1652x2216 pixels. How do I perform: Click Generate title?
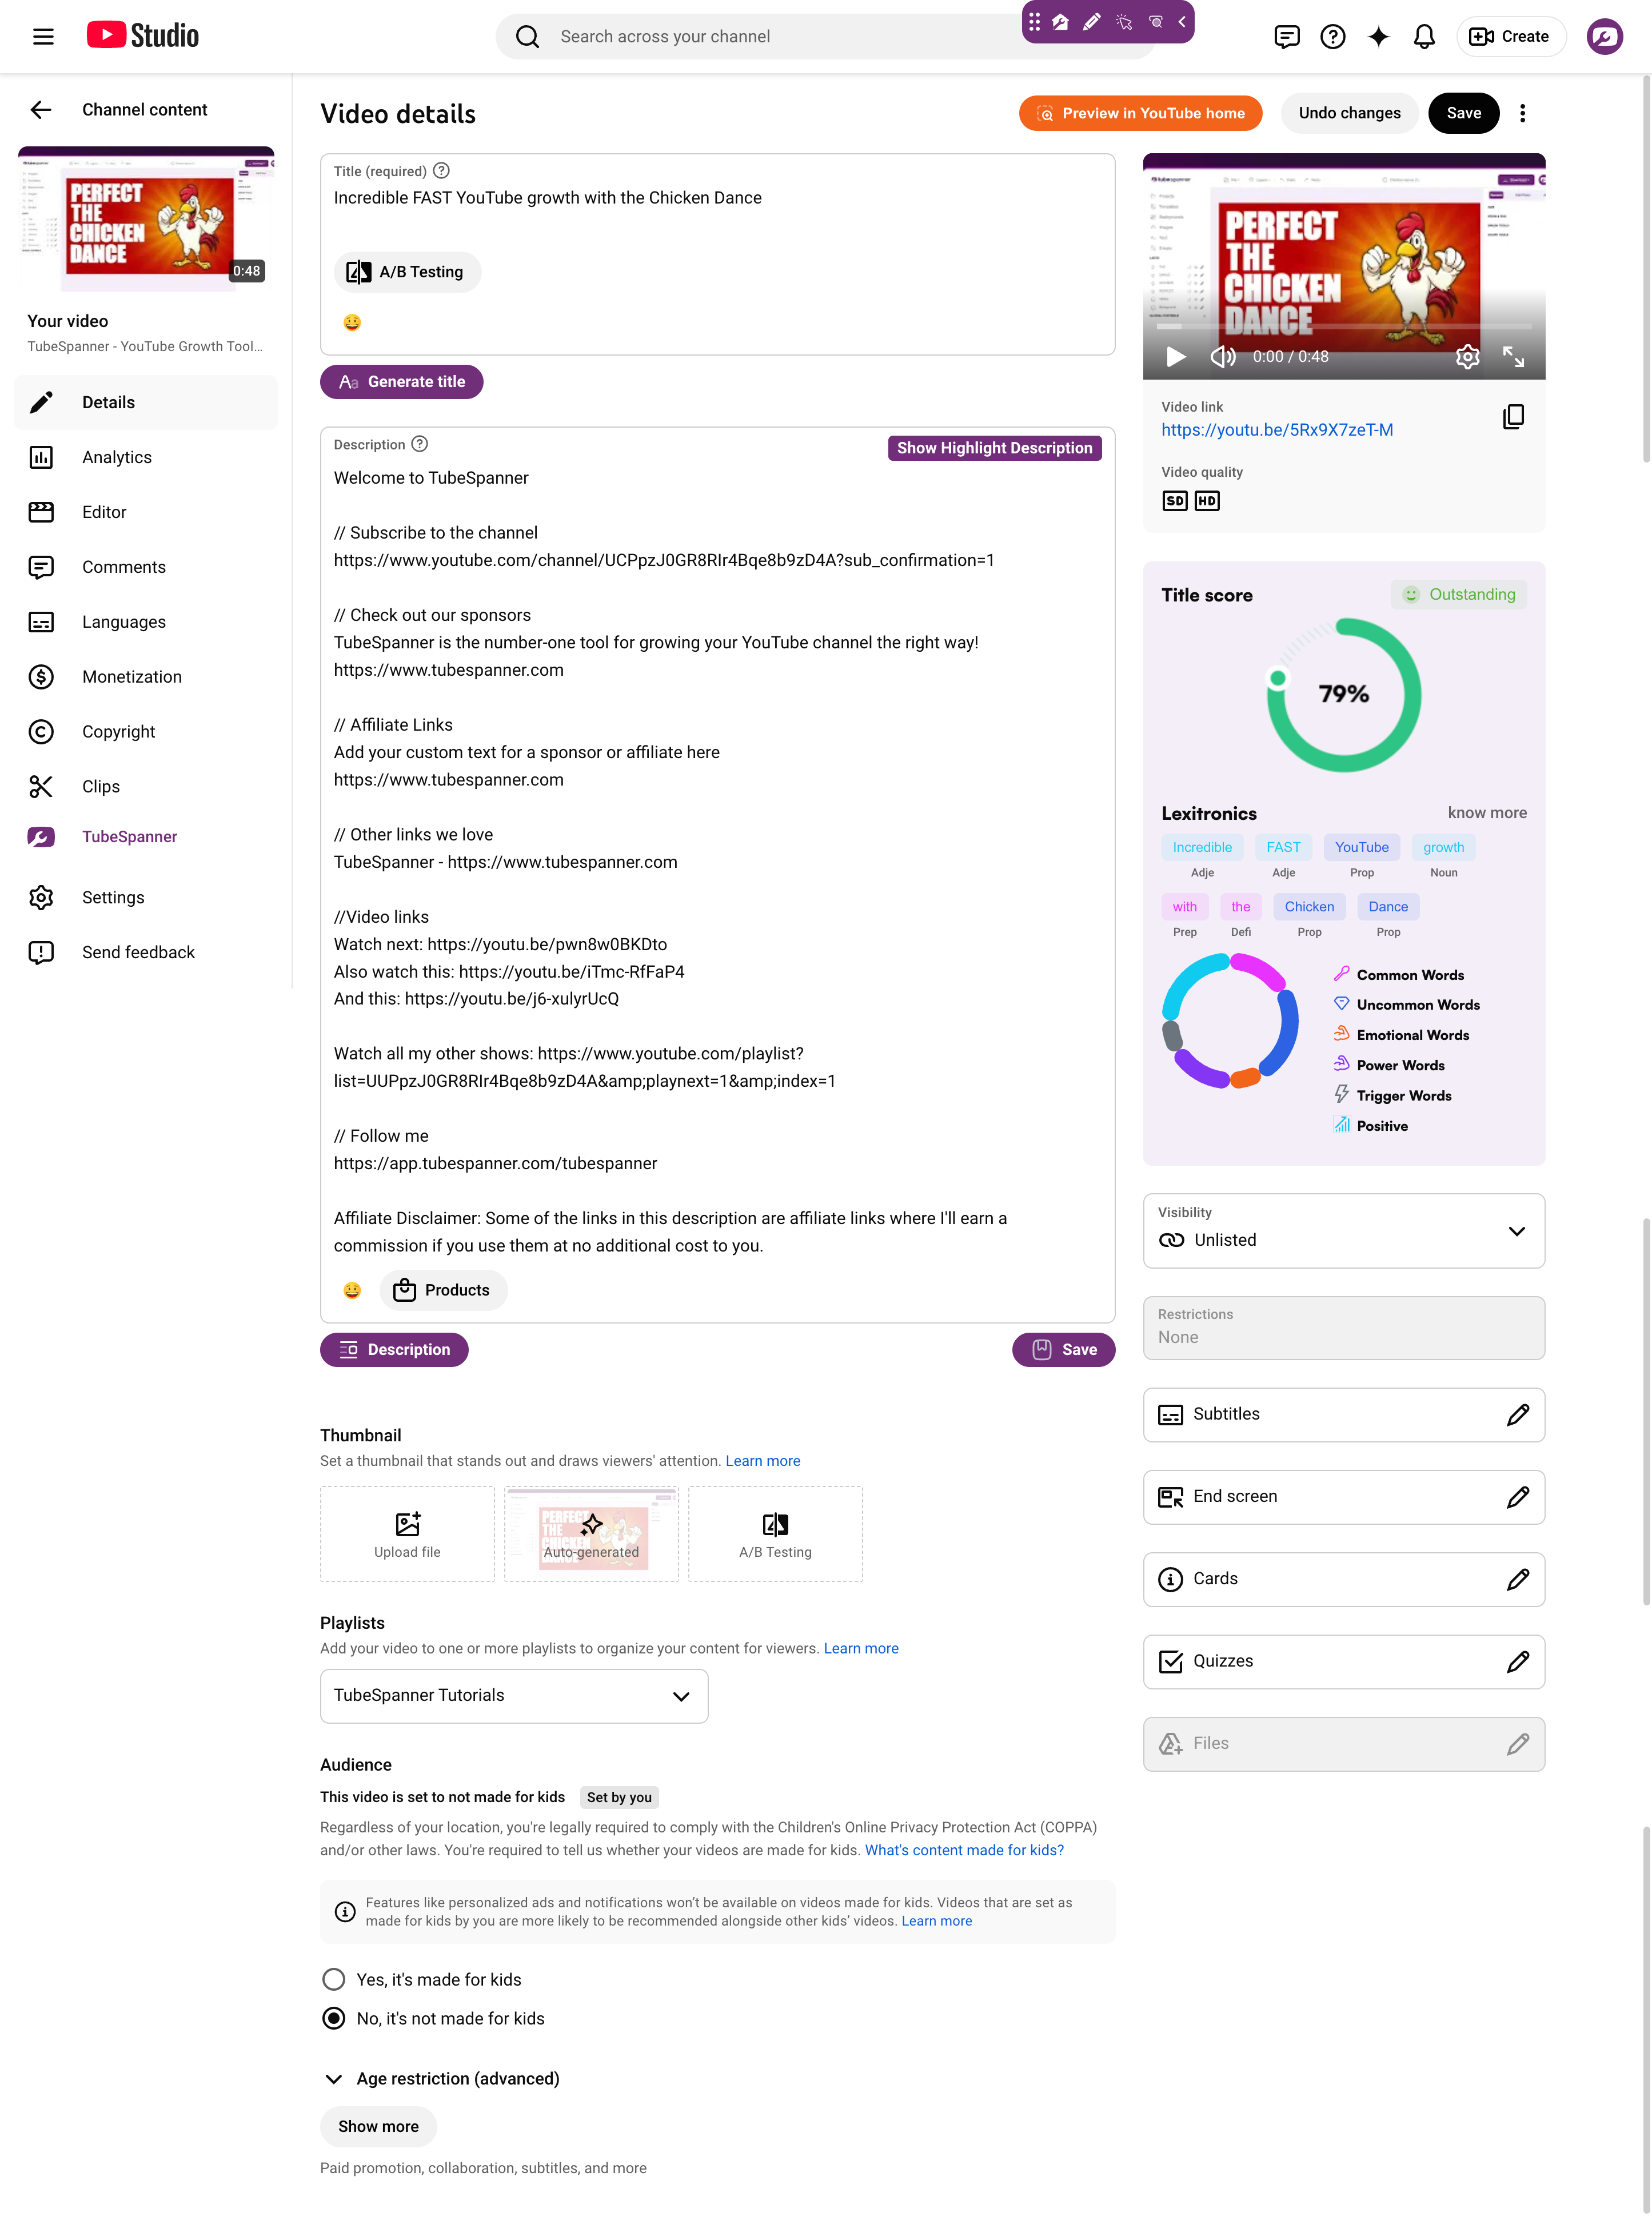pos(401,382)
